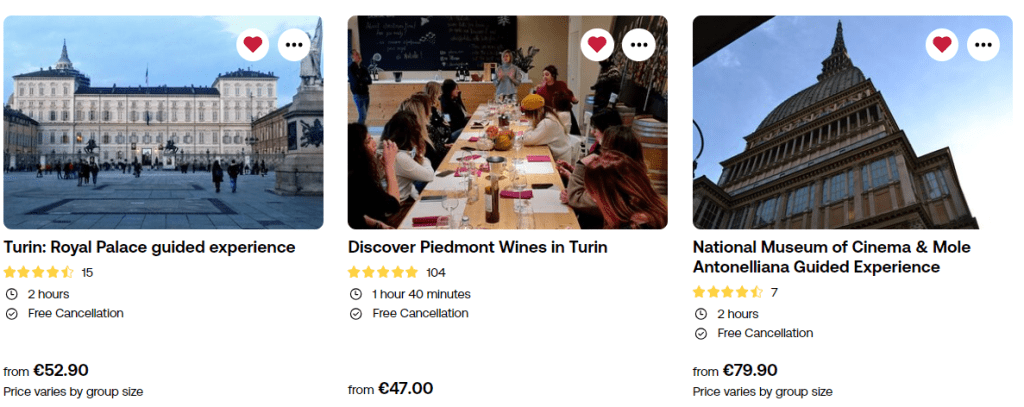Viewport: 1024px width, 407px height.
Task: Toggle favorite heart on Mole Antonelliana card
Action: (941, 44)
